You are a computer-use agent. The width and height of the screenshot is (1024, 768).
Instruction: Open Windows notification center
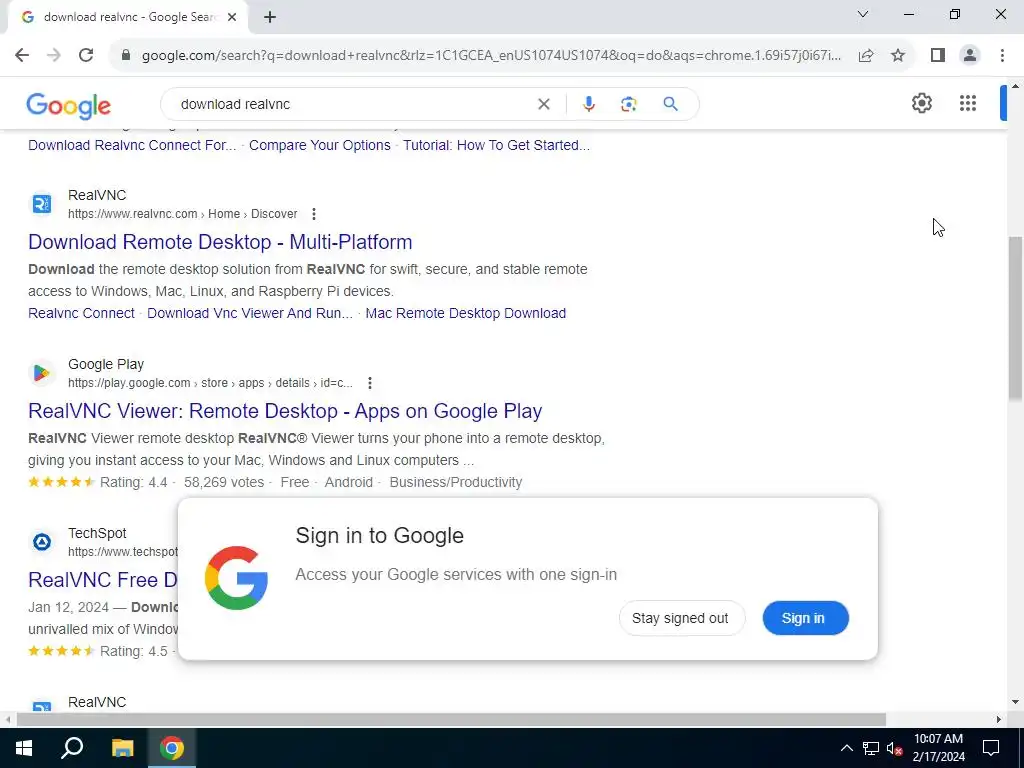pos(991,748)
